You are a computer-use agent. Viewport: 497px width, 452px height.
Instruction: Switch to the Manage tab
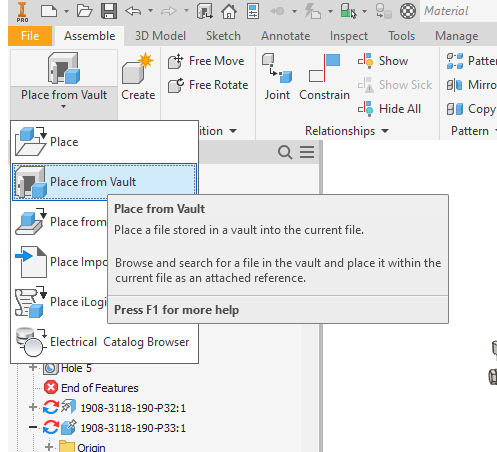tap(456, 36)
